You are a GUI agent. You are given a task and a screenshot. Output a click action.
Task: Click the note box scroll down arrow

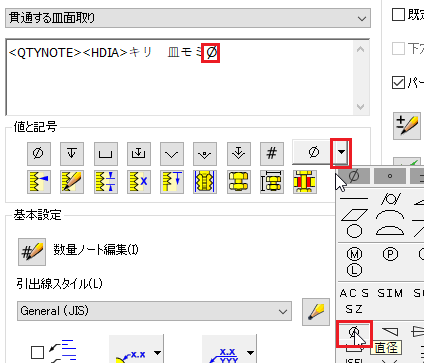point(360,107)
